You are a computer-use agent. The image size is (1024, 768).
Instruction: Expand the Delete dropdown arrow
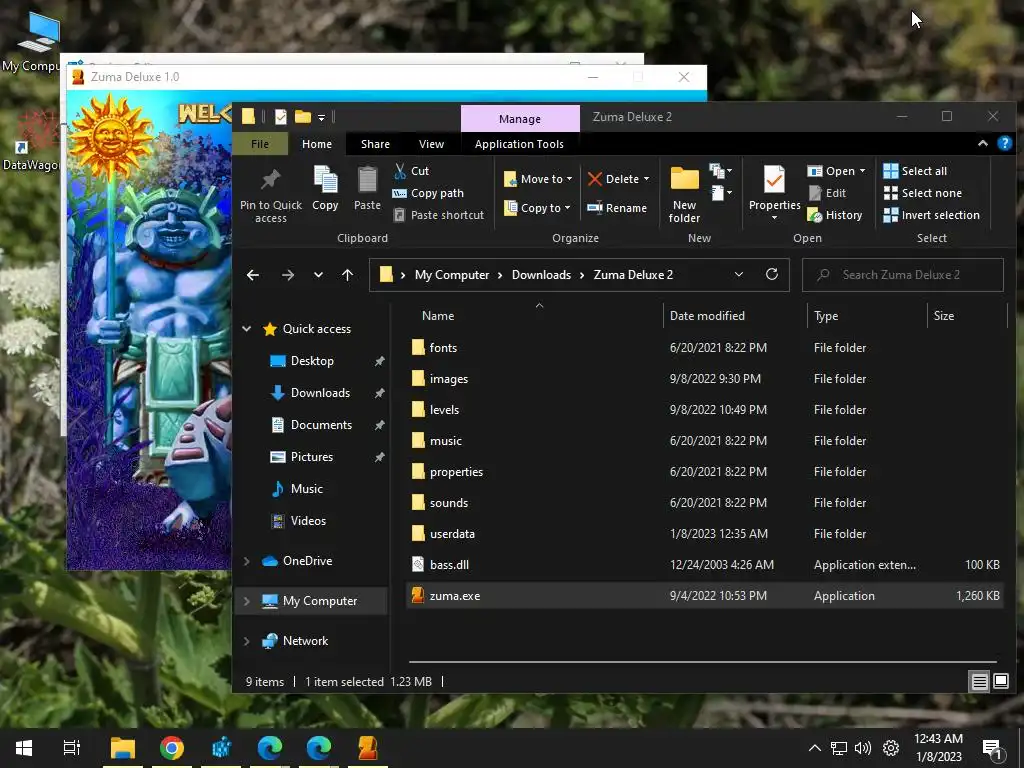coord(647,179)
